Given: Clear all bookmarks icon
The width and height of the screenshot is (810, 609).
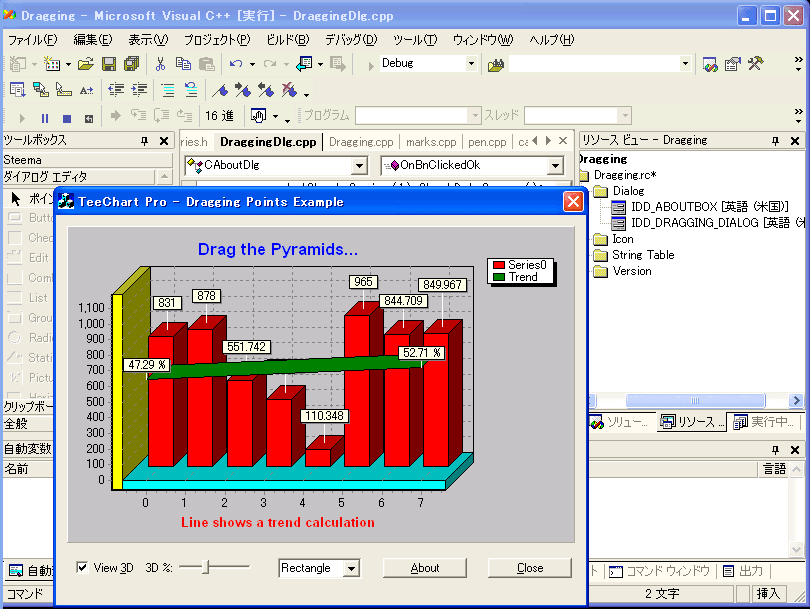Looking at the screenshot, I should click(289, 90).
